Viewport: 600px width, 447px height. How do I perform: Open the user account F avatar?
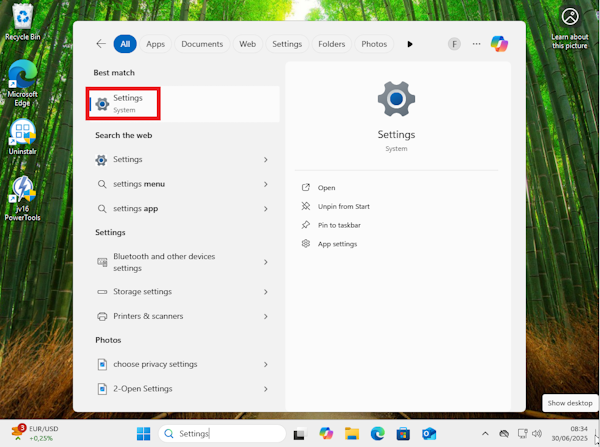coord(454,44)
